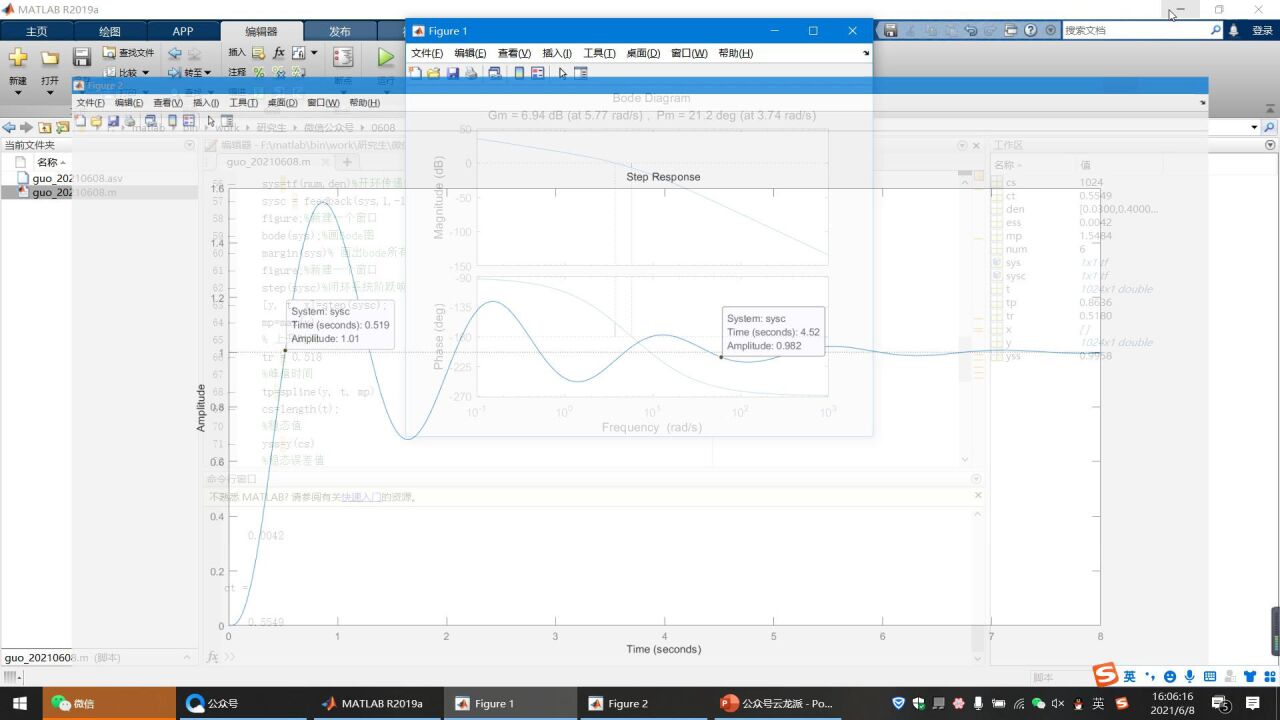Open Window (窗口) menu in Figure 2
1280x720 pixels.
tap(323, 103)
